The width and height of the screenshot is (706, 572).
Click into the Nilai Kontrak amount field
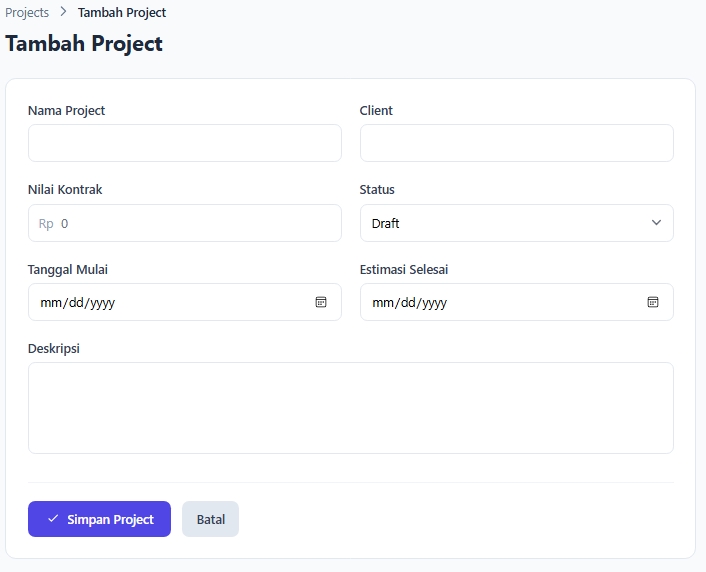point(185,223)
